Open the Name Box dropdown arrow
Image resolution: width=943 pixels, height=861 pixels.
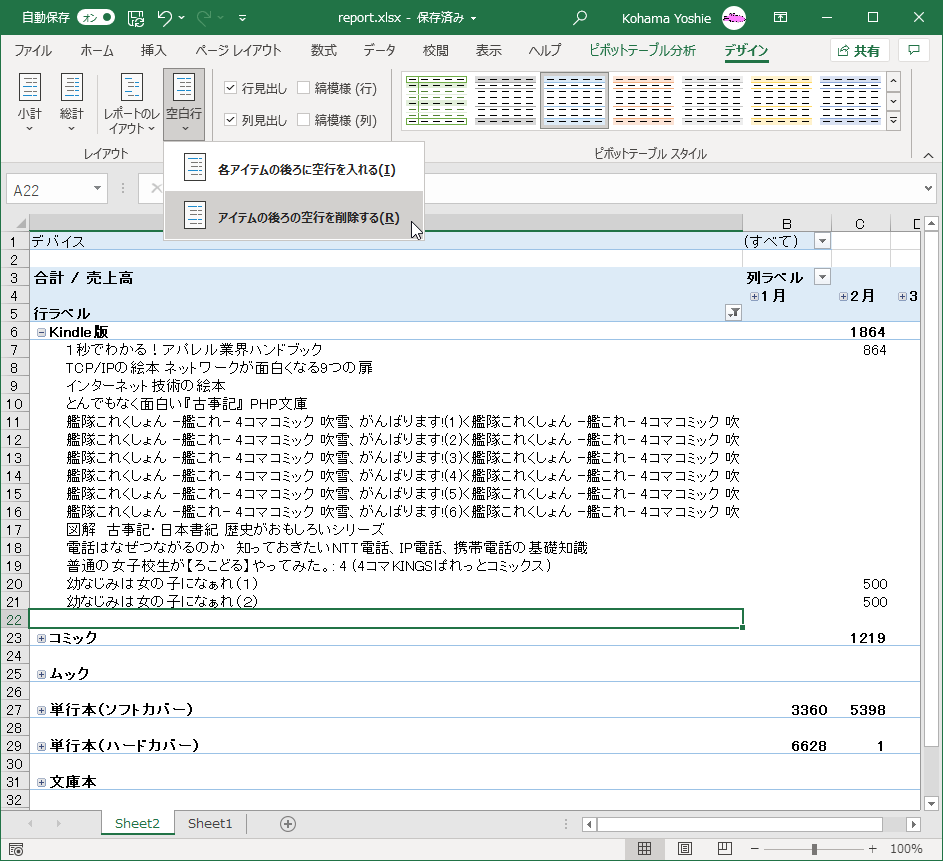pyautogui.click(x=97, y=189)
